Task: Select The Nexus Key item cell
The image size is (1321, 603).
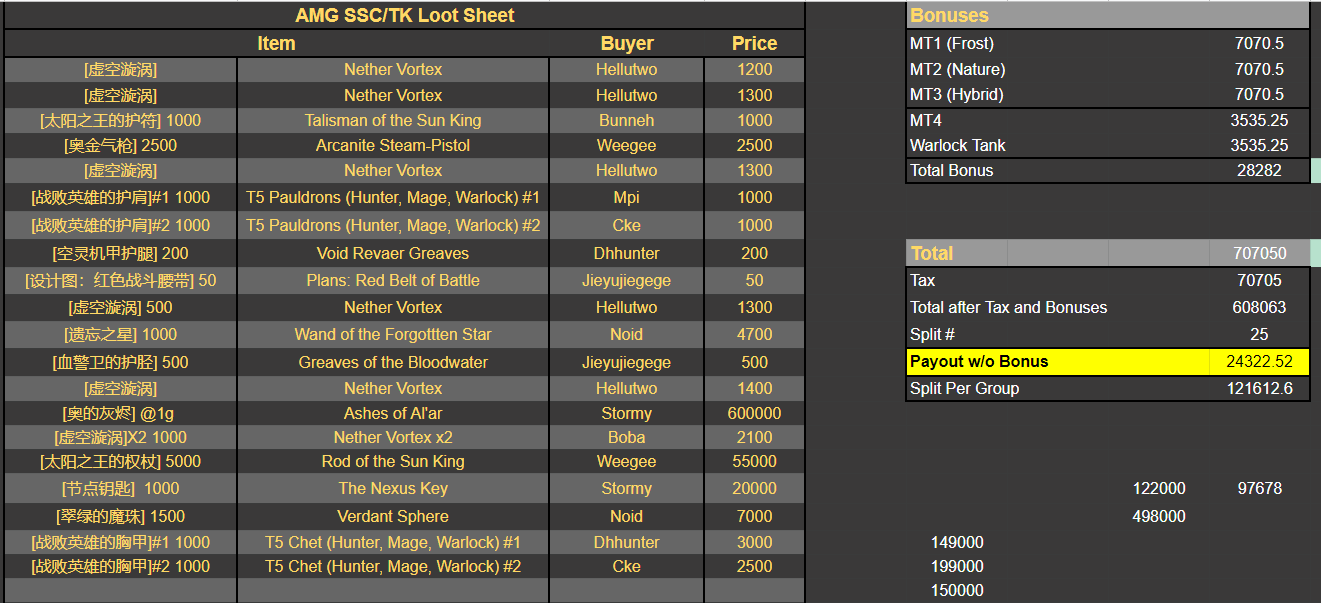Action: (393, 488)
